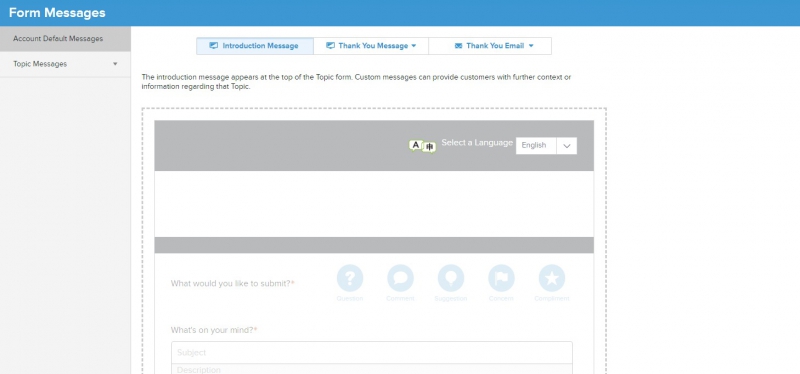Click the language translate icon

(x=422, y=146)
